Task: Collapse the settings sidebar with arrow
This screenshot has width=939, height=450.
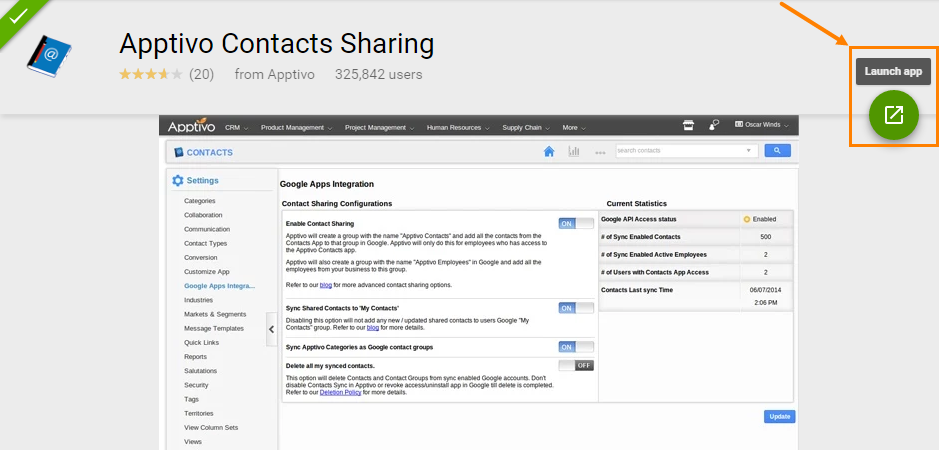Action: [271, 329]
